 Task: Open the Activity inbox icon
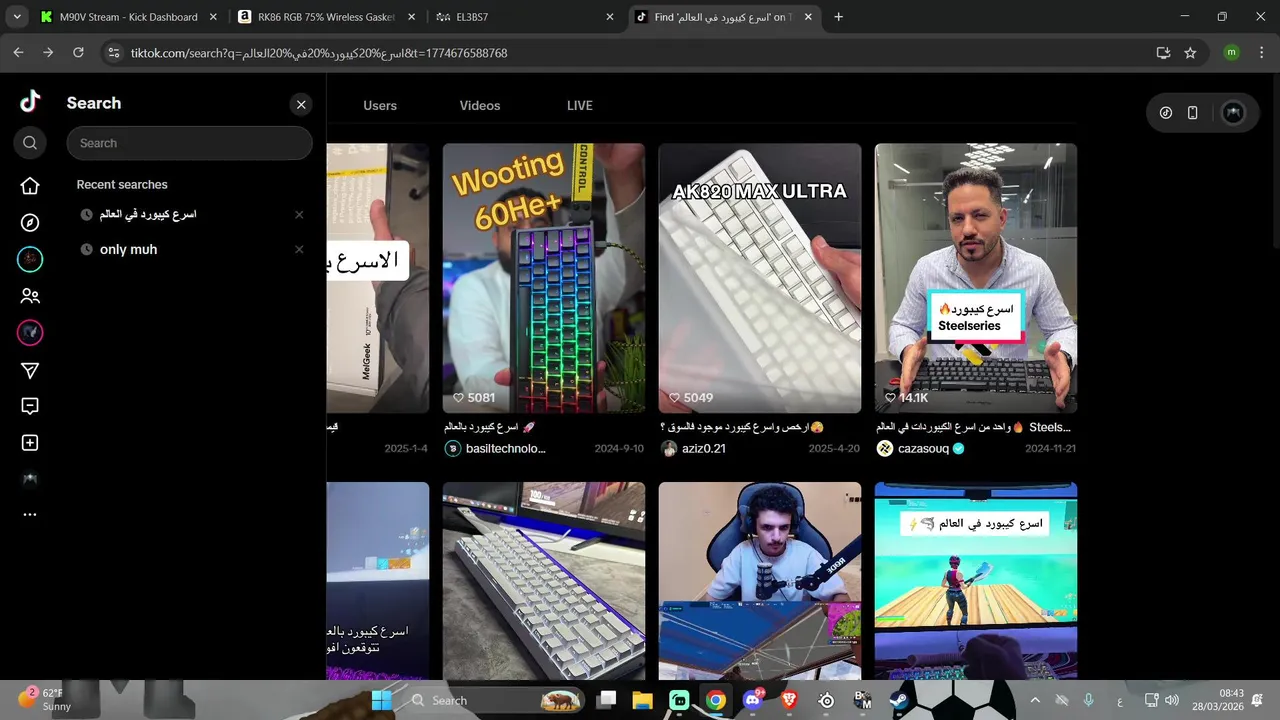(x=30, y=406)
